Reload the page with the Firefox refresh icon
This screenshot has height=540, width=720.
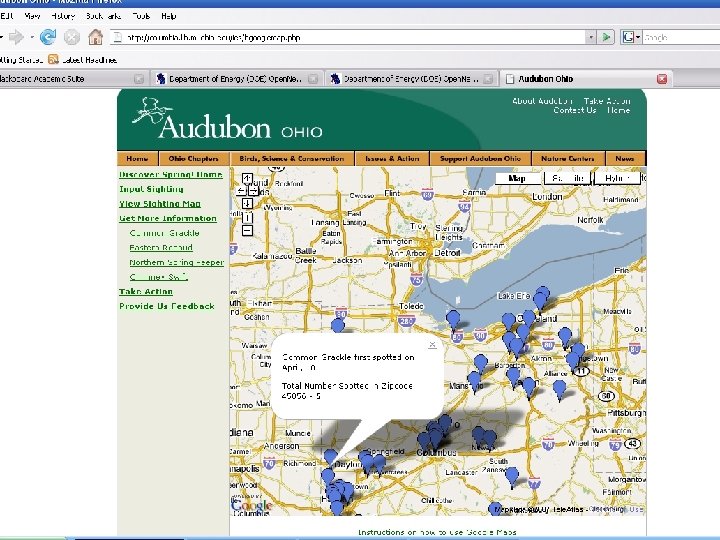[x=48, y=37]
